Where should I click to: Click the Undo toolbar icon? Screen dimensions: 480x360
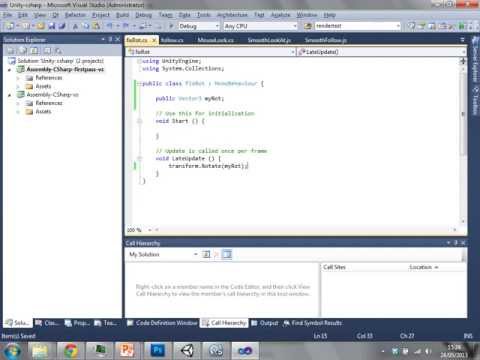pyautogui.click(x=109, y=26)
